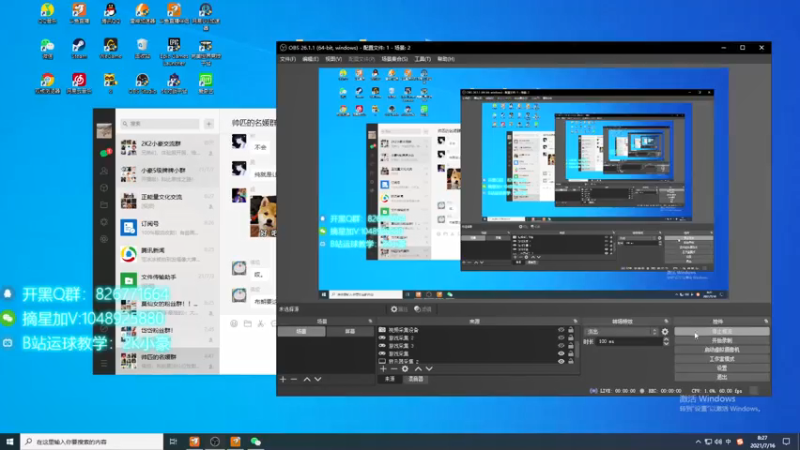Move the selected source down
Viewport: 800px width, 450px height.
429,369
